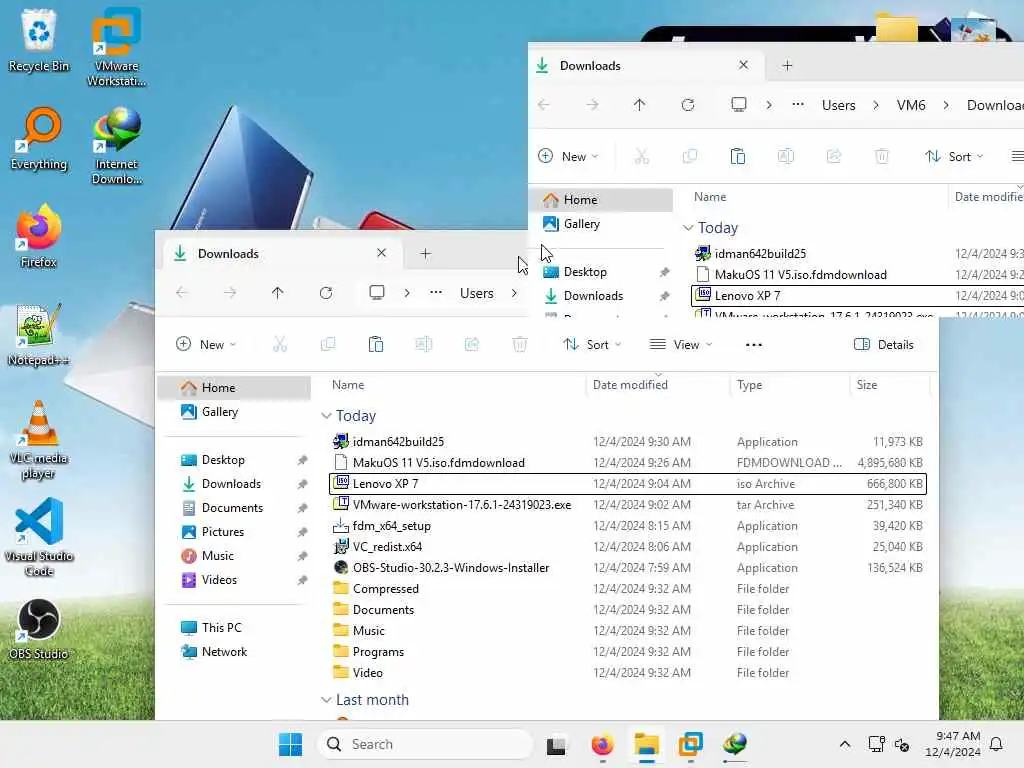Add a new tab in front window
Viewport: 1024px width, 768px height.
click(425, 253)
